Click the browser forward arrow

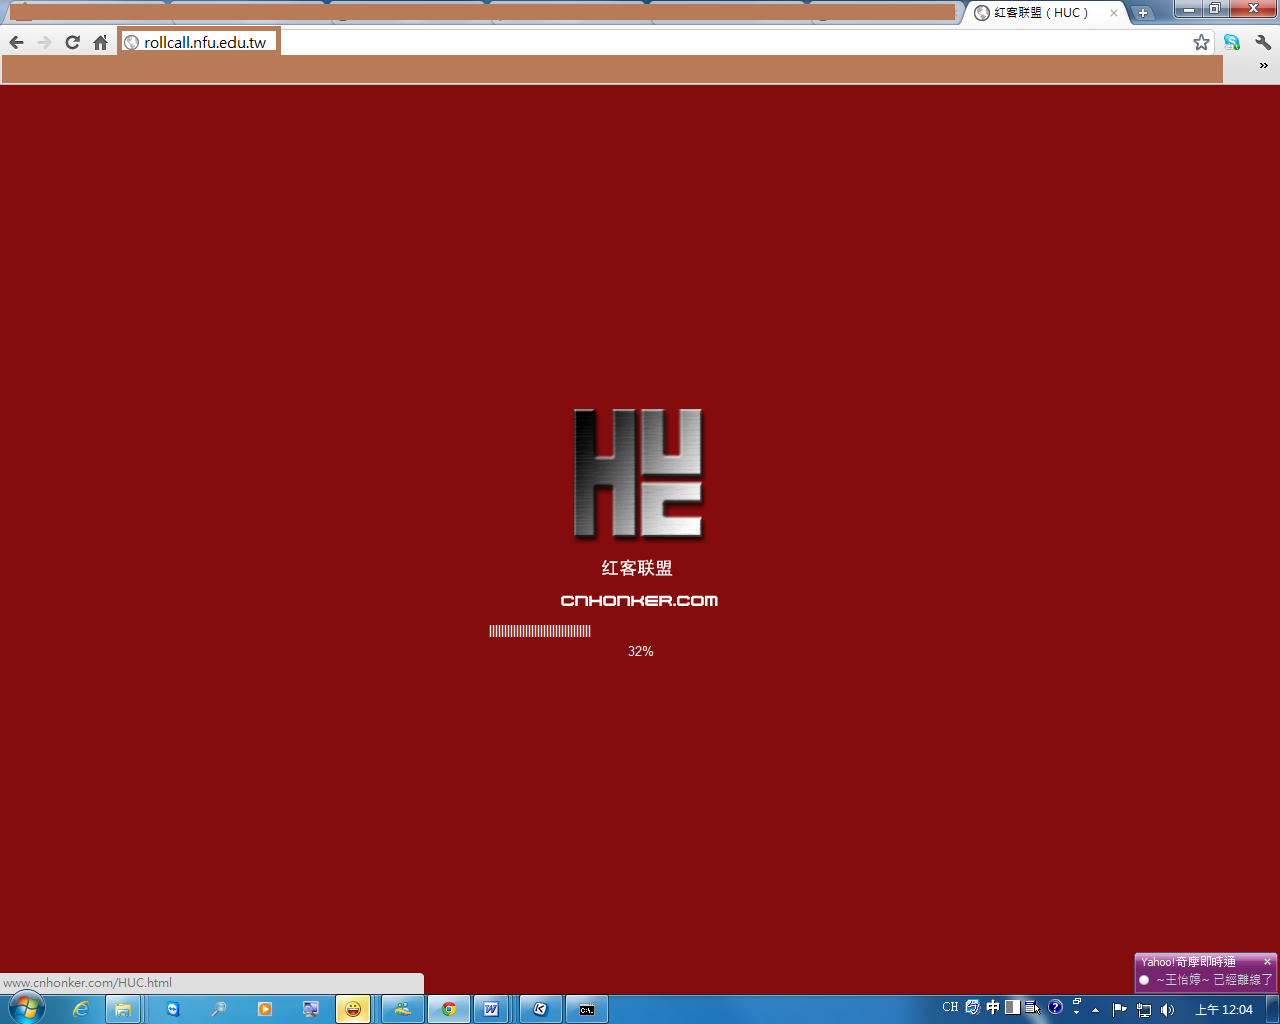click(44, 42)
